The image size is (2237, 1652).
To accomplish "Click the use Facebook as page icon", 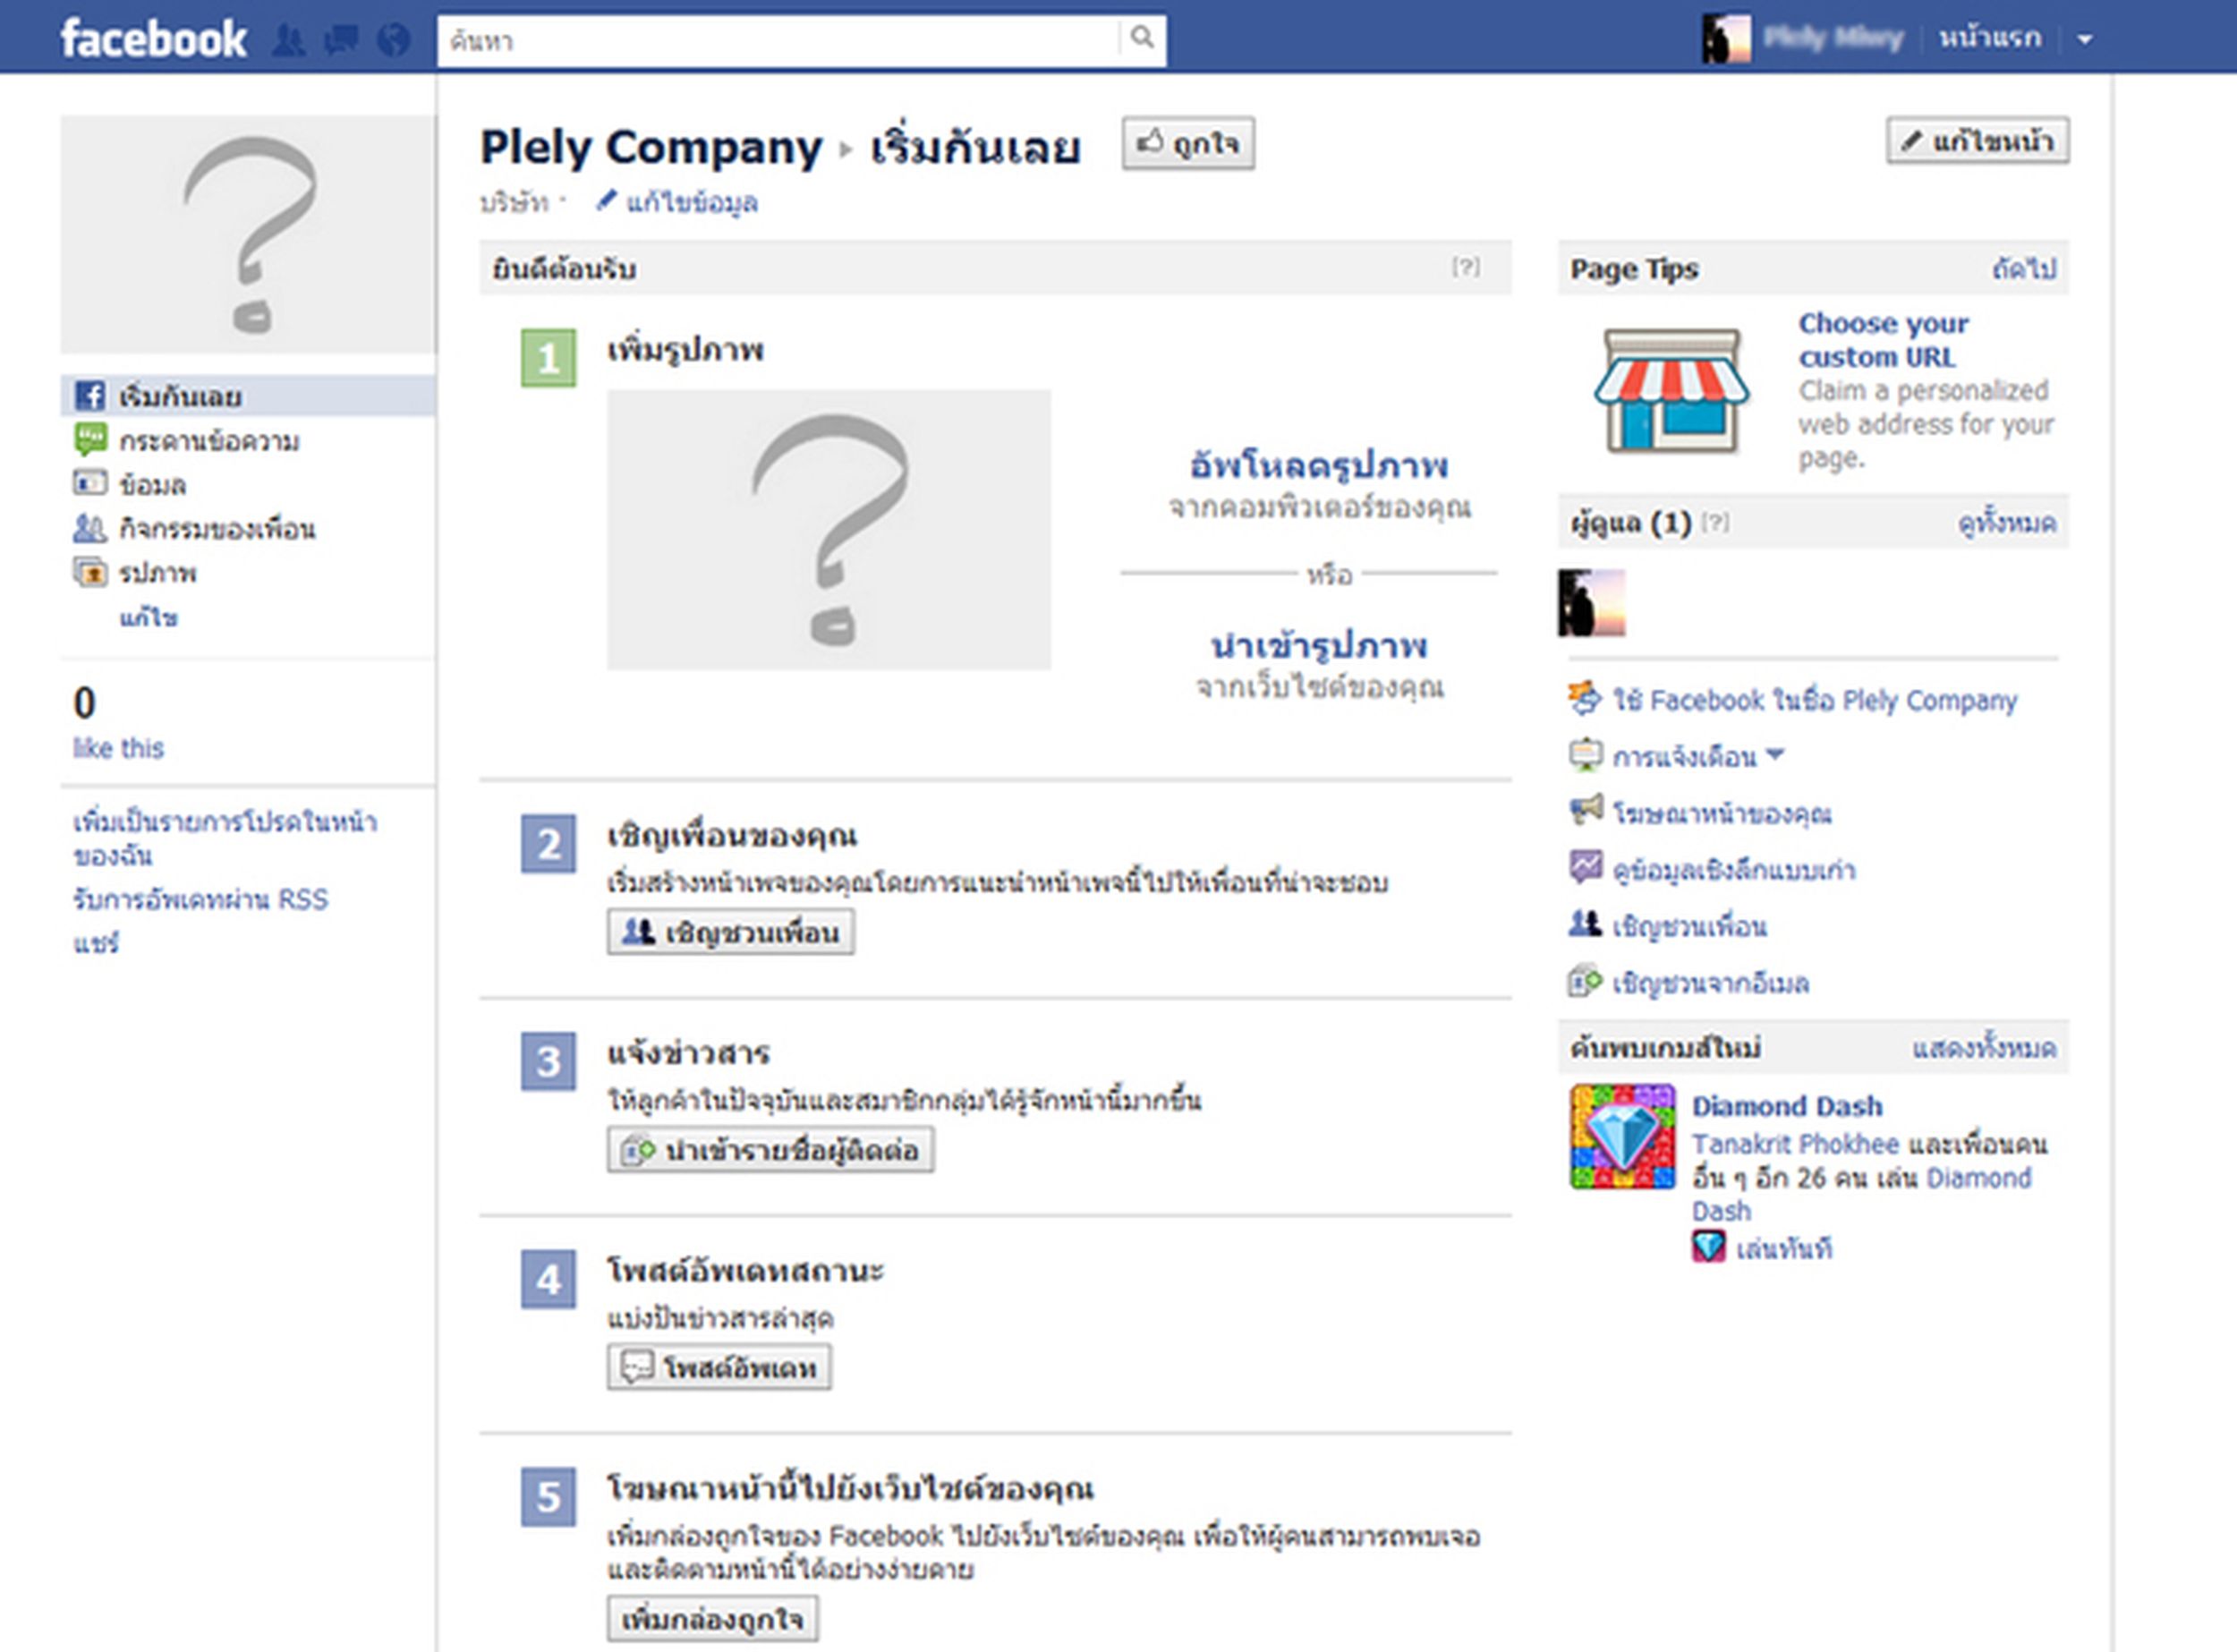I will point(1586,698).
